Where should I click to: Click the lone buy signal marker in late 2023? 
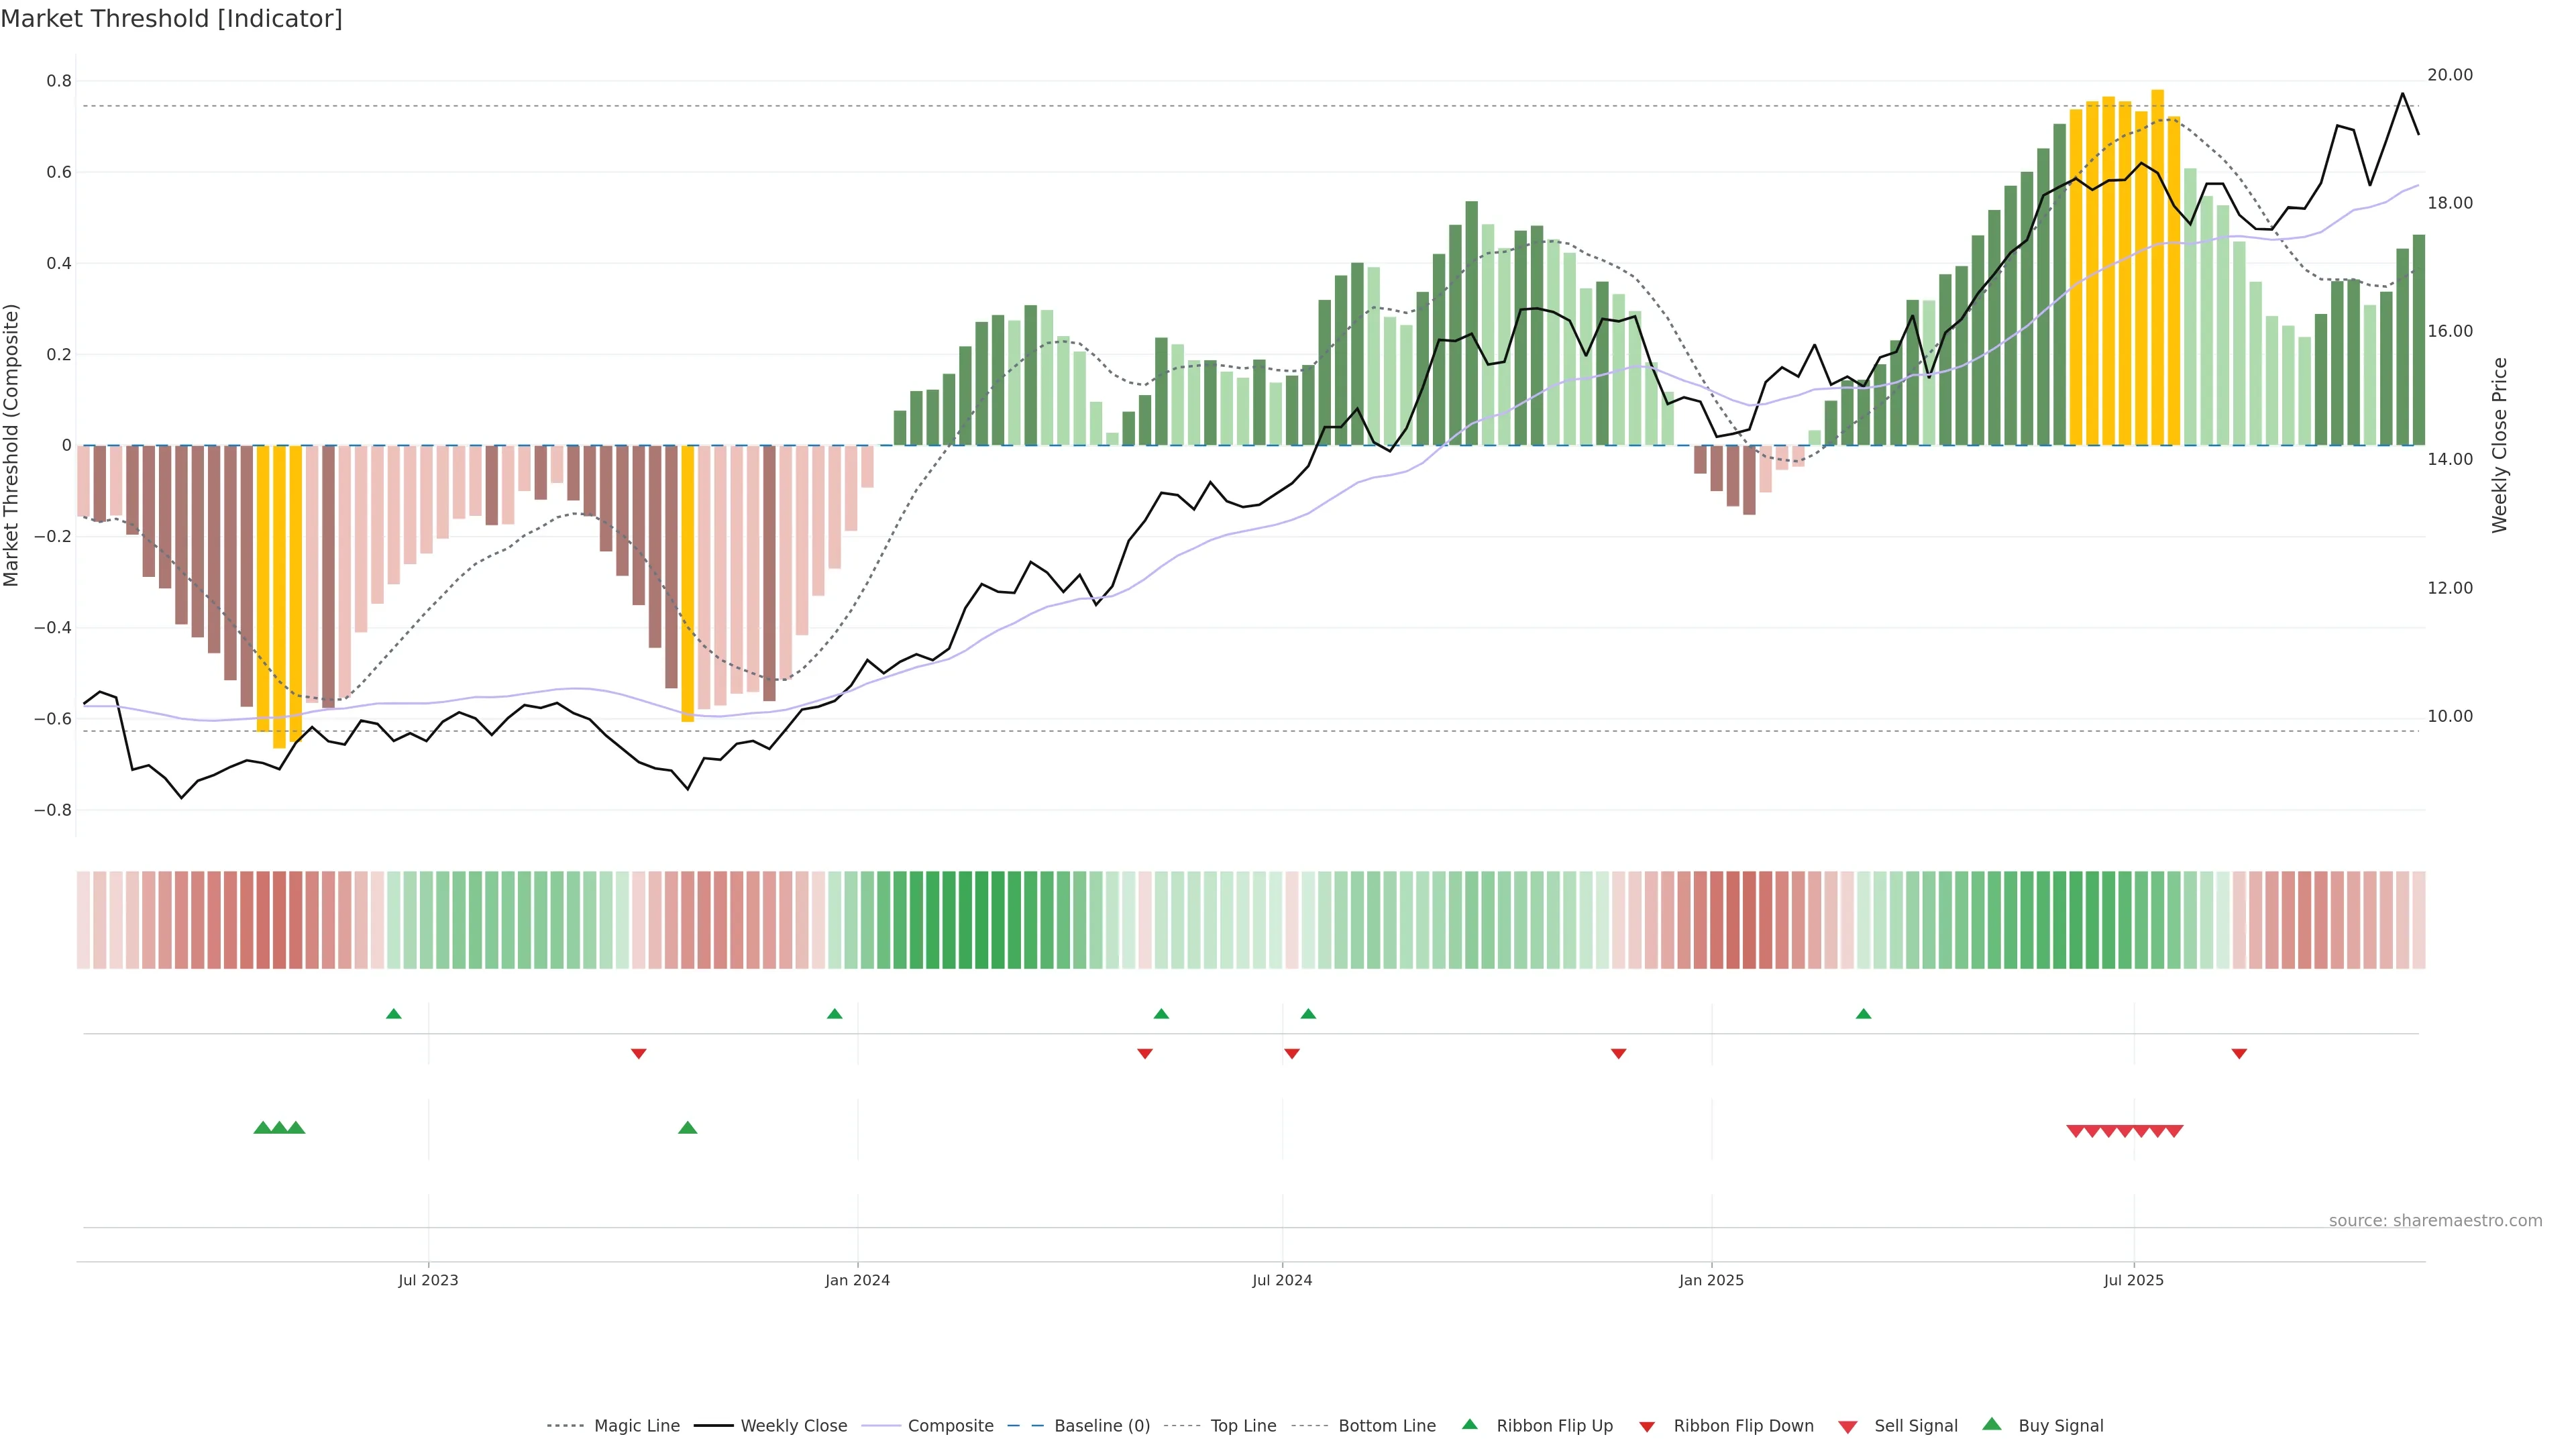687,1128
